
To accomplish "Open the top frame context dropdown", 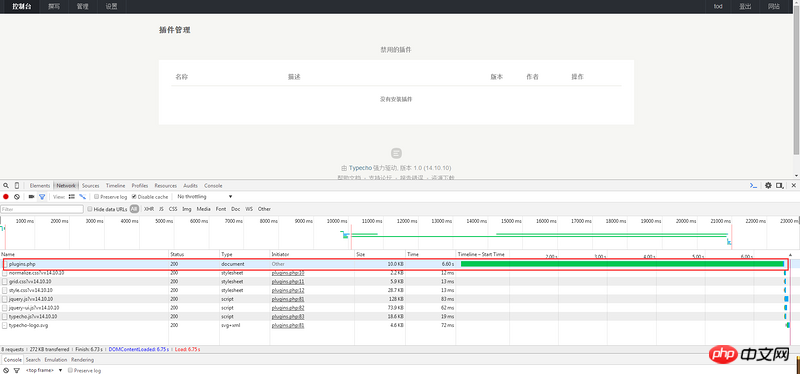I will [x=43, y=370].
